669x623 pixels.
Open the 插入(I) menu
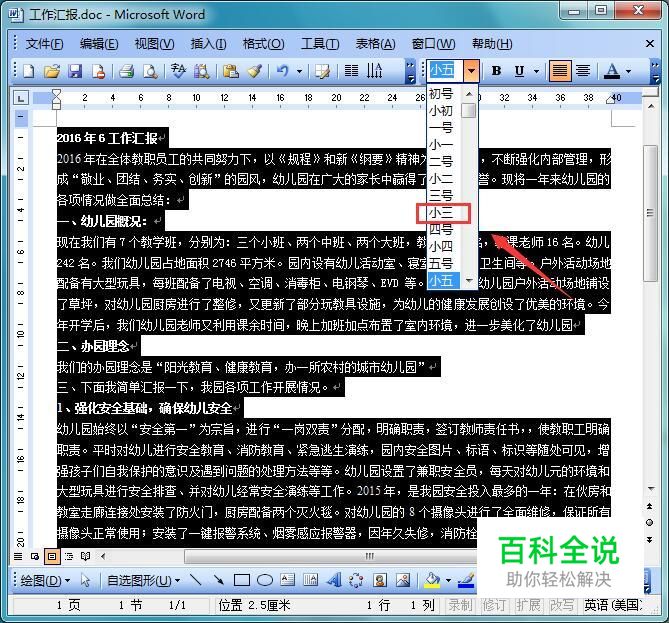pyautogui.click(x=208, y=44)
